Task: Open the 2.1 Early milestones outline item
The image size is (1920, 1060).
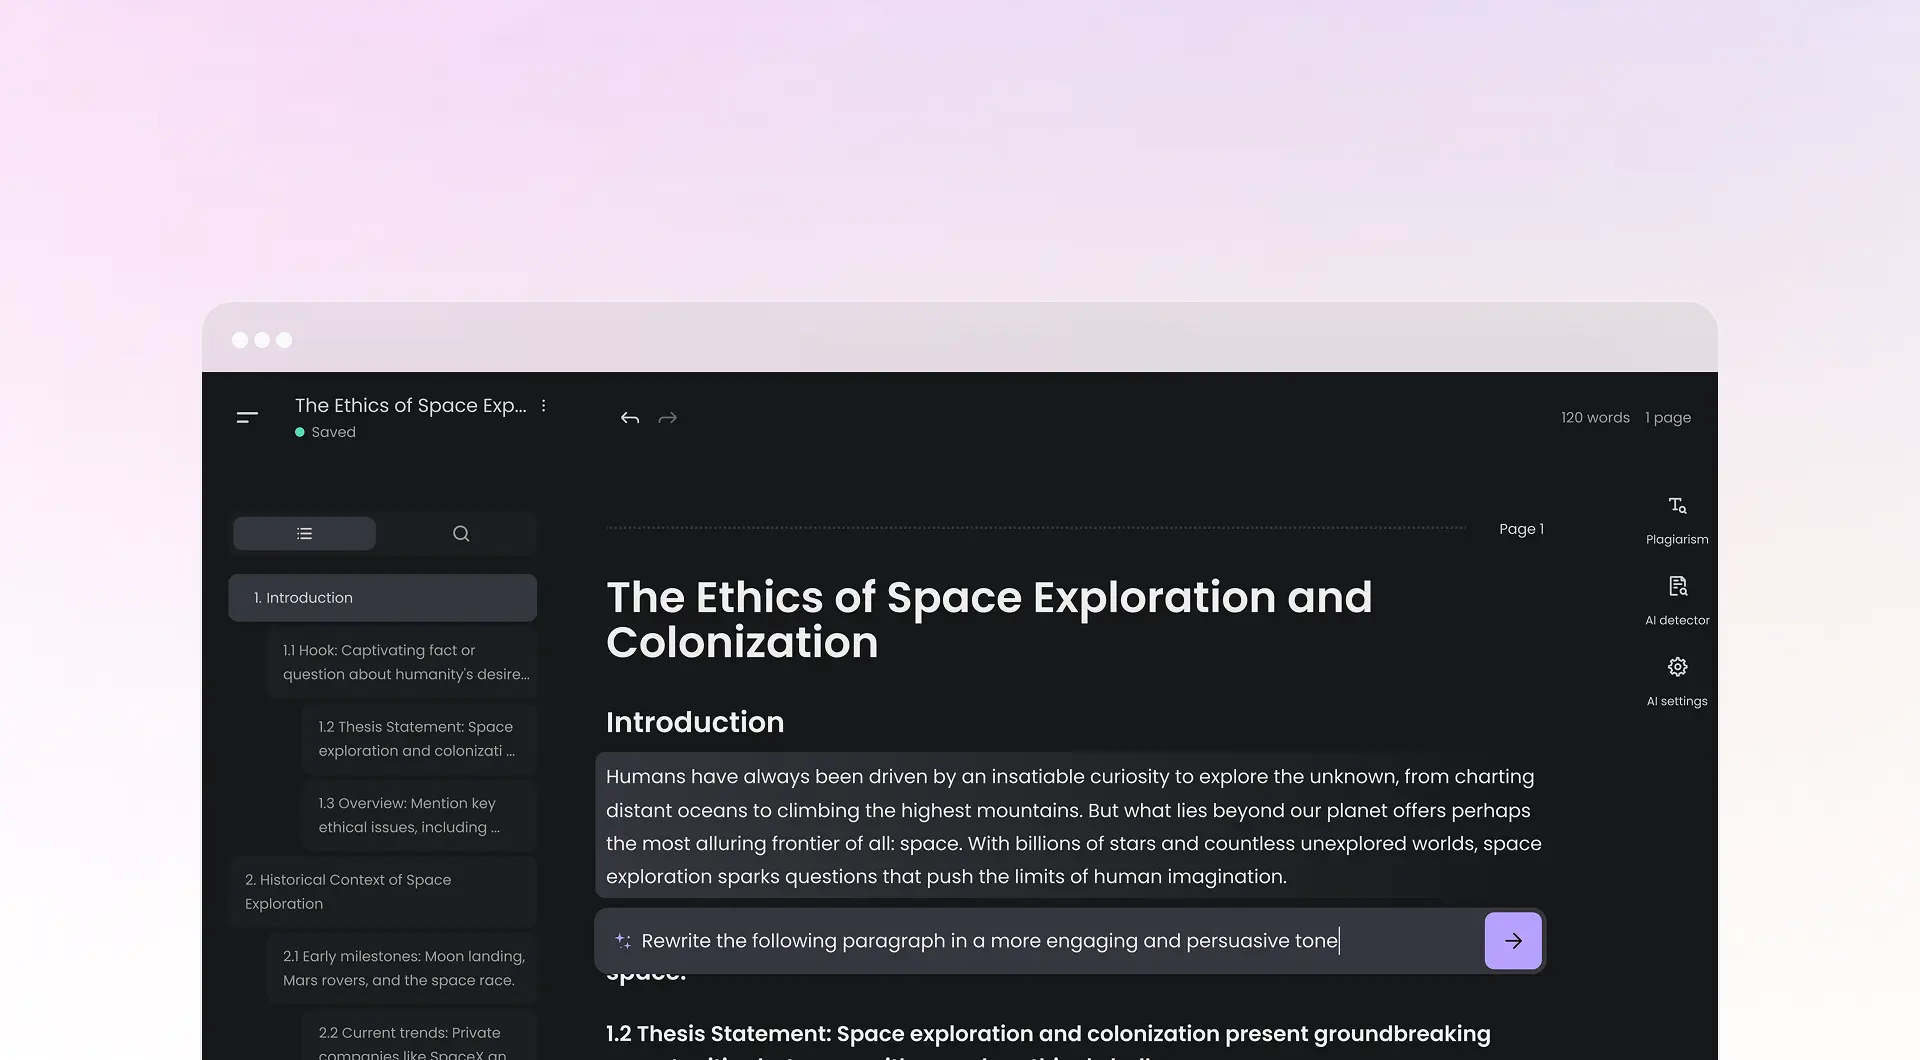Action: (402, 968)
